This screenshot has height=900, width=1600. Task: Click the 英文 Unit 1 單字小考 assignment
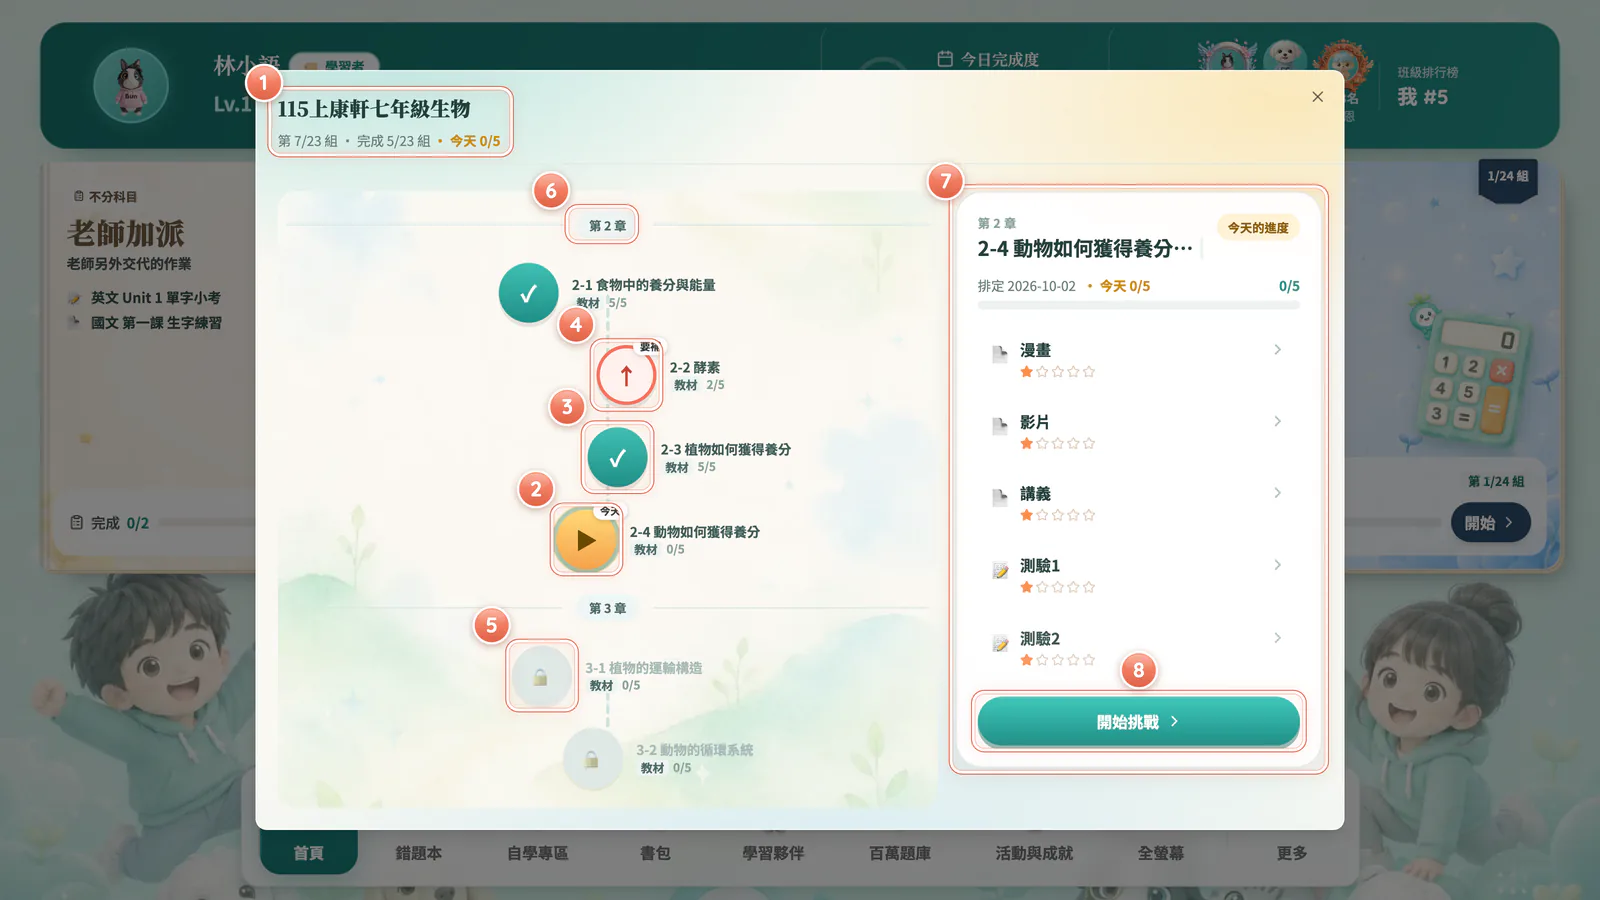point(155,298)
